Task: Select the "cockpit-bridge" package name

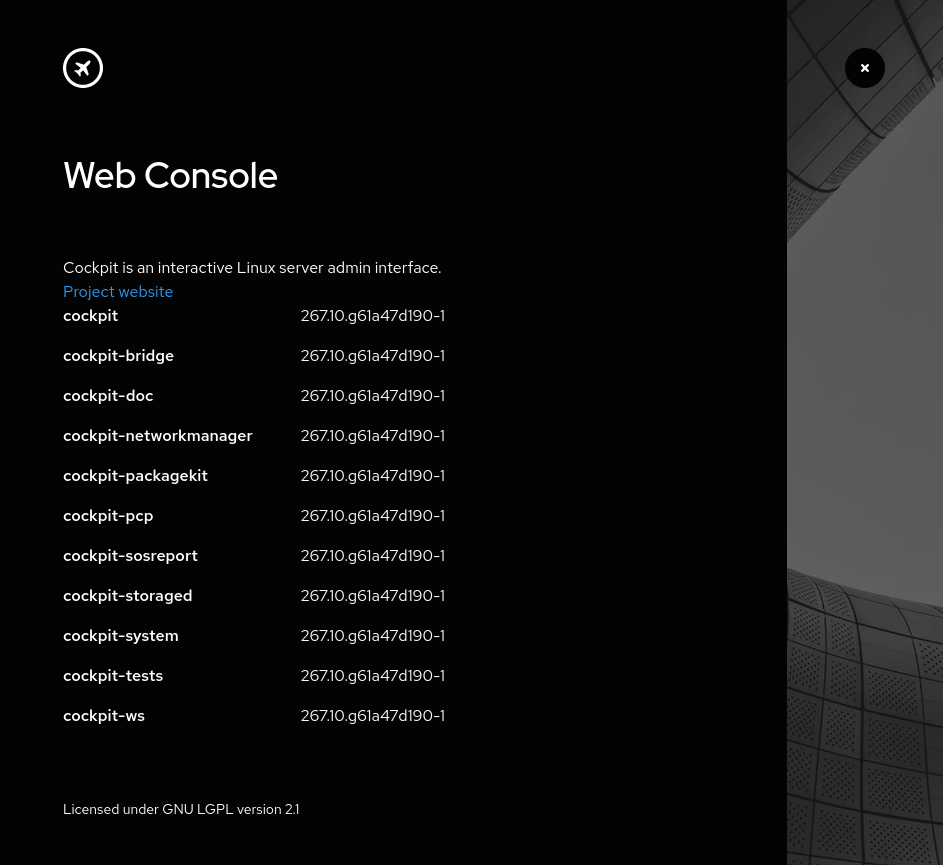Action: coord(118,356)
